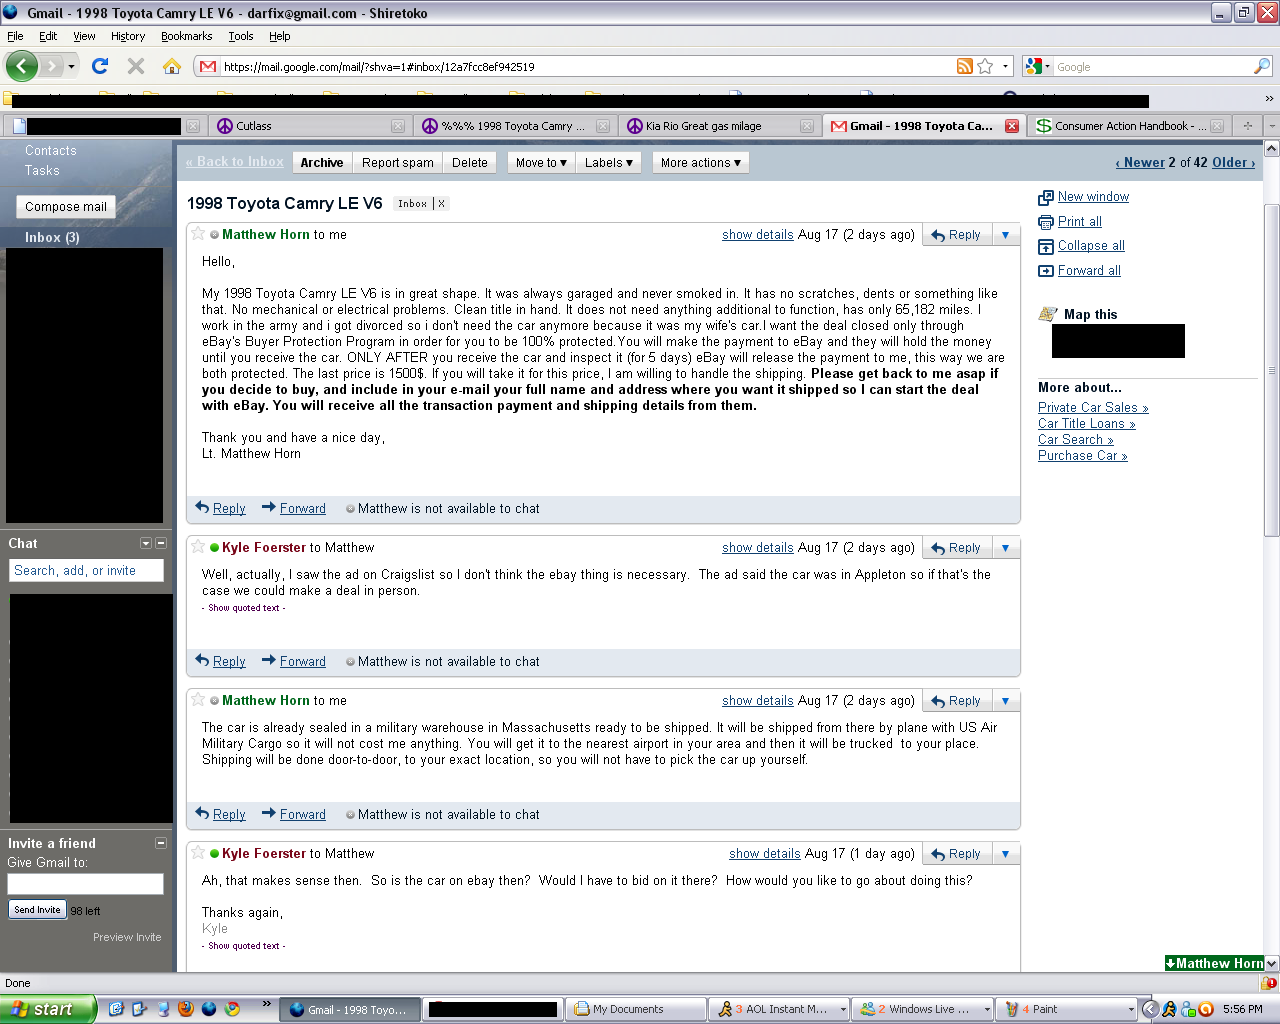Click show details on first Matthew Horn message
The image size is (1280, 1024).
[x=758, y=235]
